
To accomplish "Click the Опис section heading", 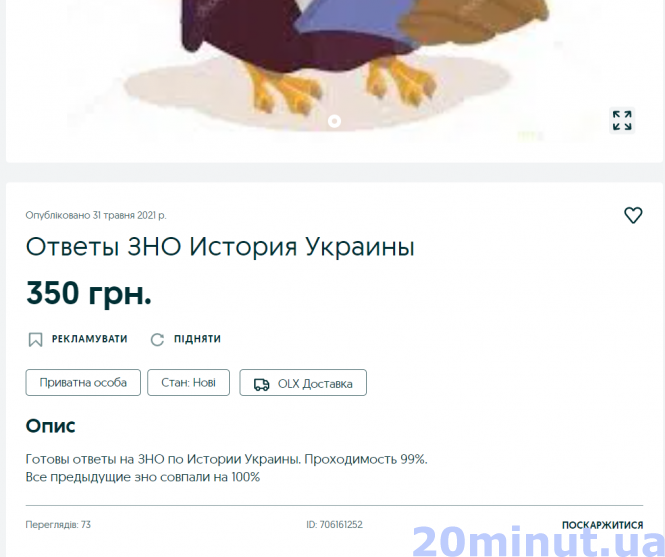I will [x=50, y=426].
